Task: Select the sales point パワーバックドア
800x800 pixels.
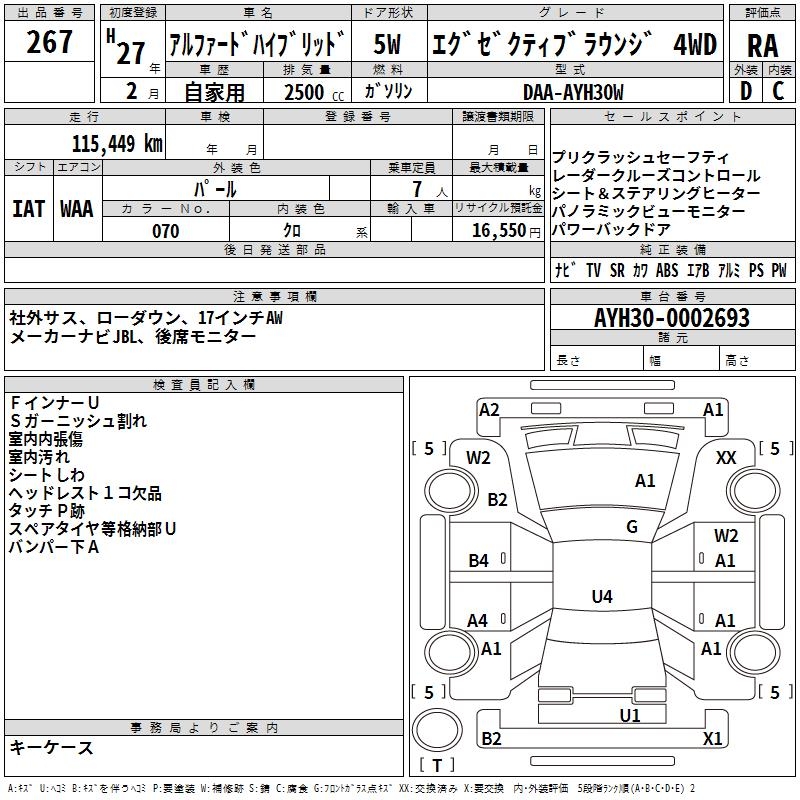Action: pyautogui.click(x=611, y=229)
